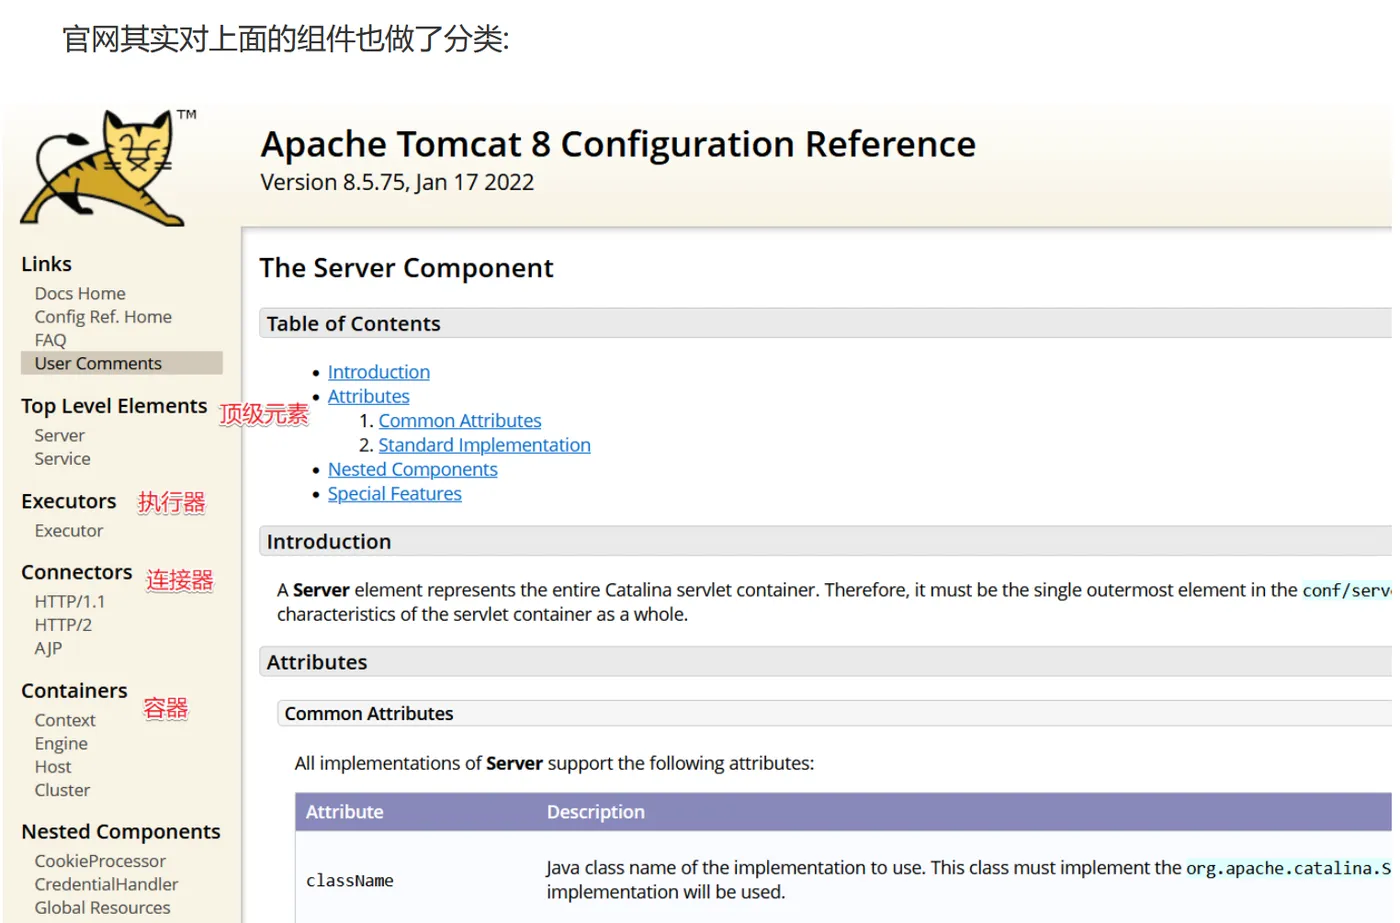Open the Executor sidebar link

click(x=69, y=530)
